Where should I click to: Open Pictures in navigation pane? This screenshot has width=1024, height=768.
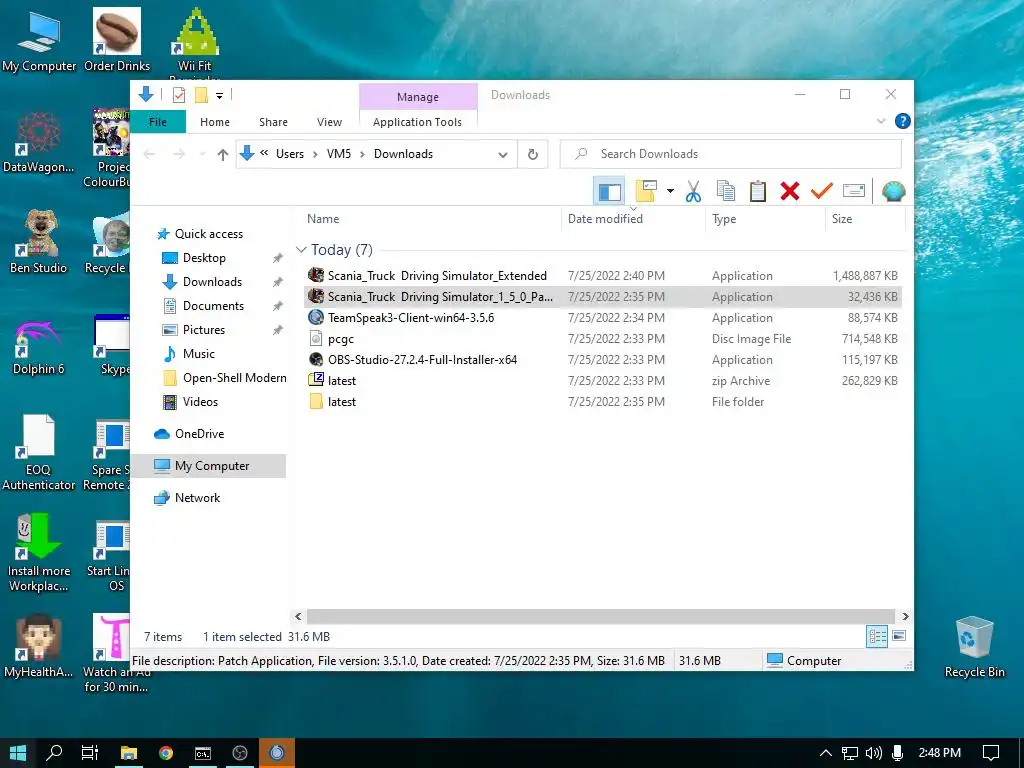coord(203,330)
